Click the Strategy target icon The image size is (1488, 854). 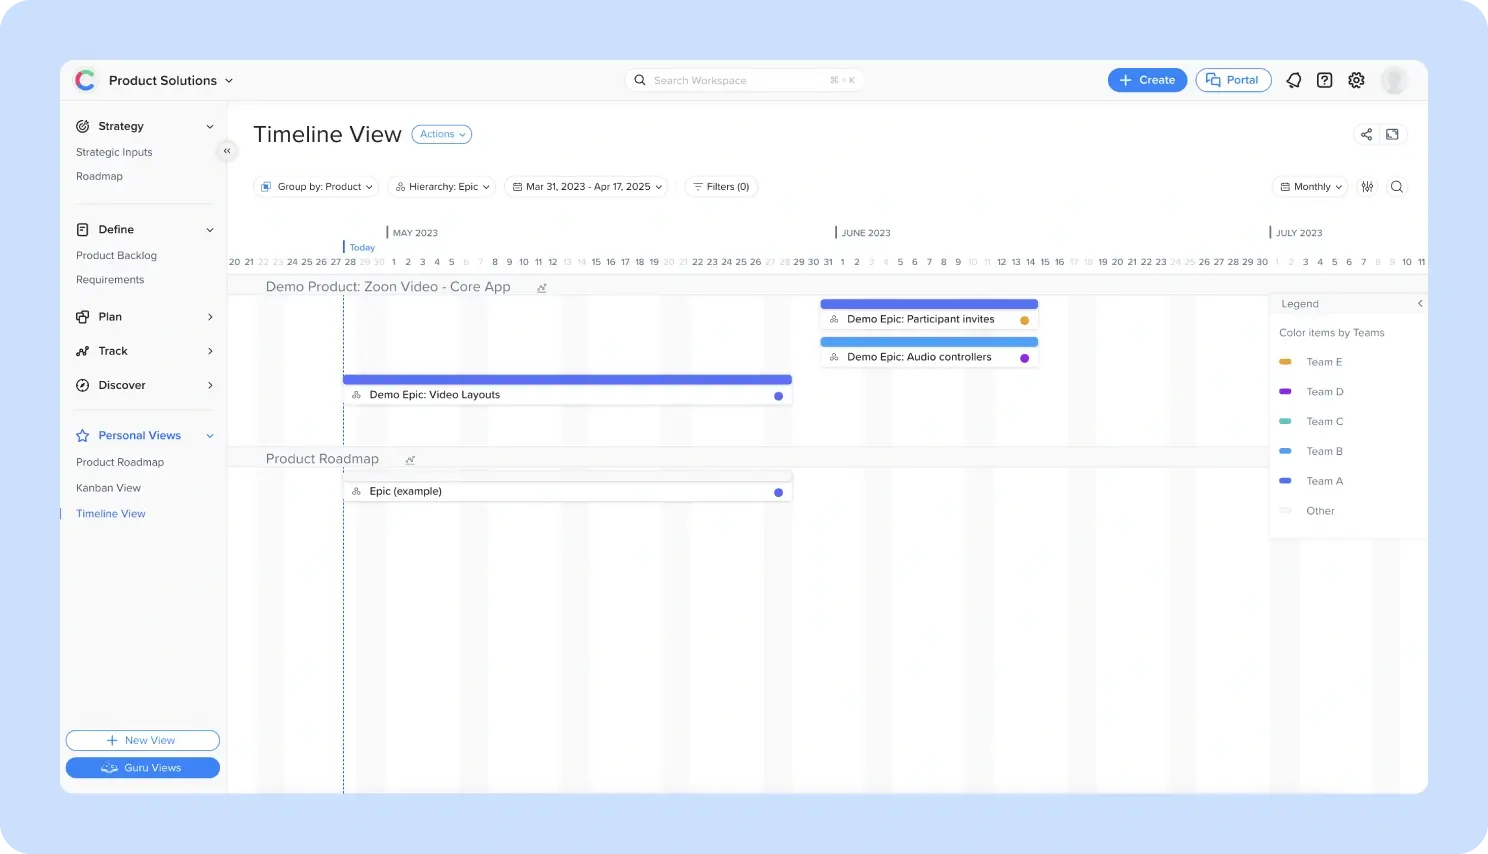[83, 126]
